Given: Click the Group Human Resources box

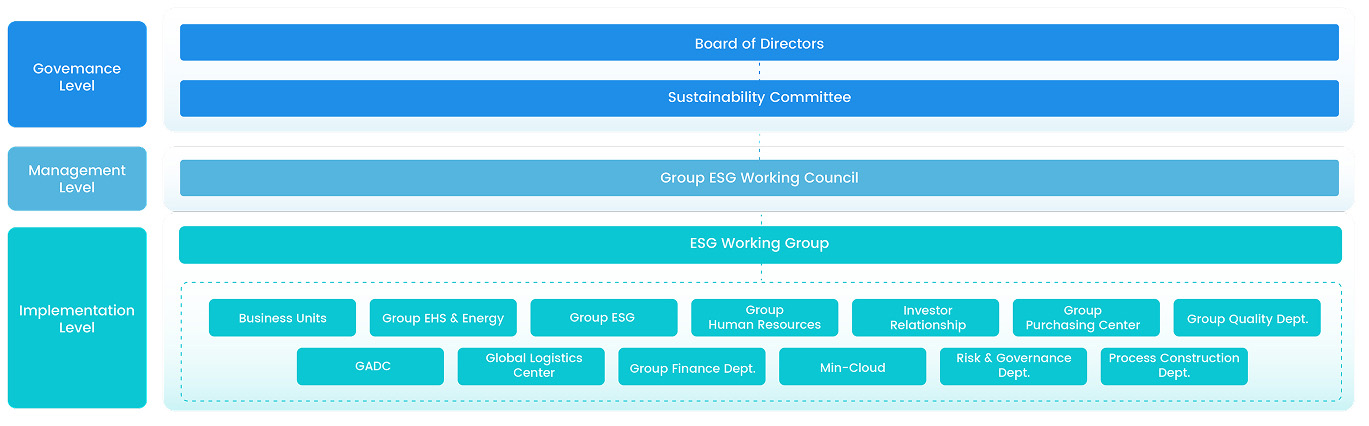Looking at the screenshot, I should 764,318.
